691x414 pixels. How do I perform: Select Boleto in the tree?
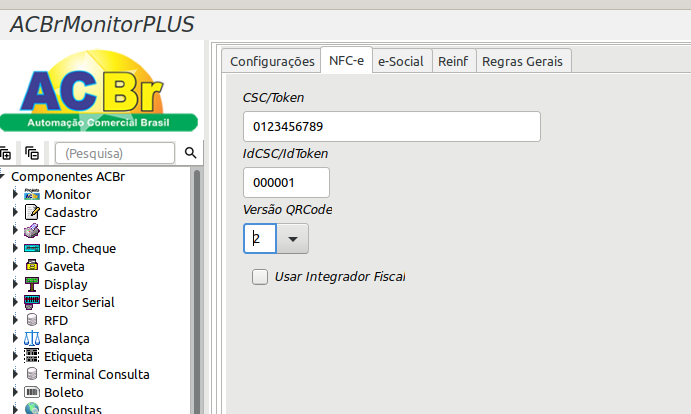63,392
